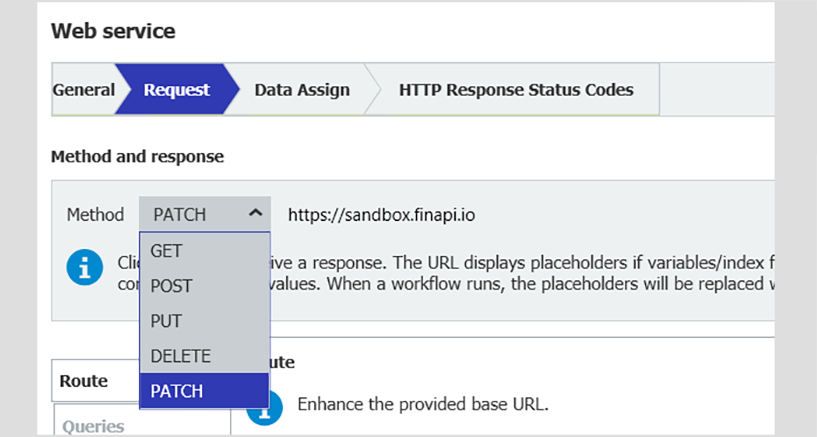Click the Web service dialog title
817x437 pixels.
113,31
